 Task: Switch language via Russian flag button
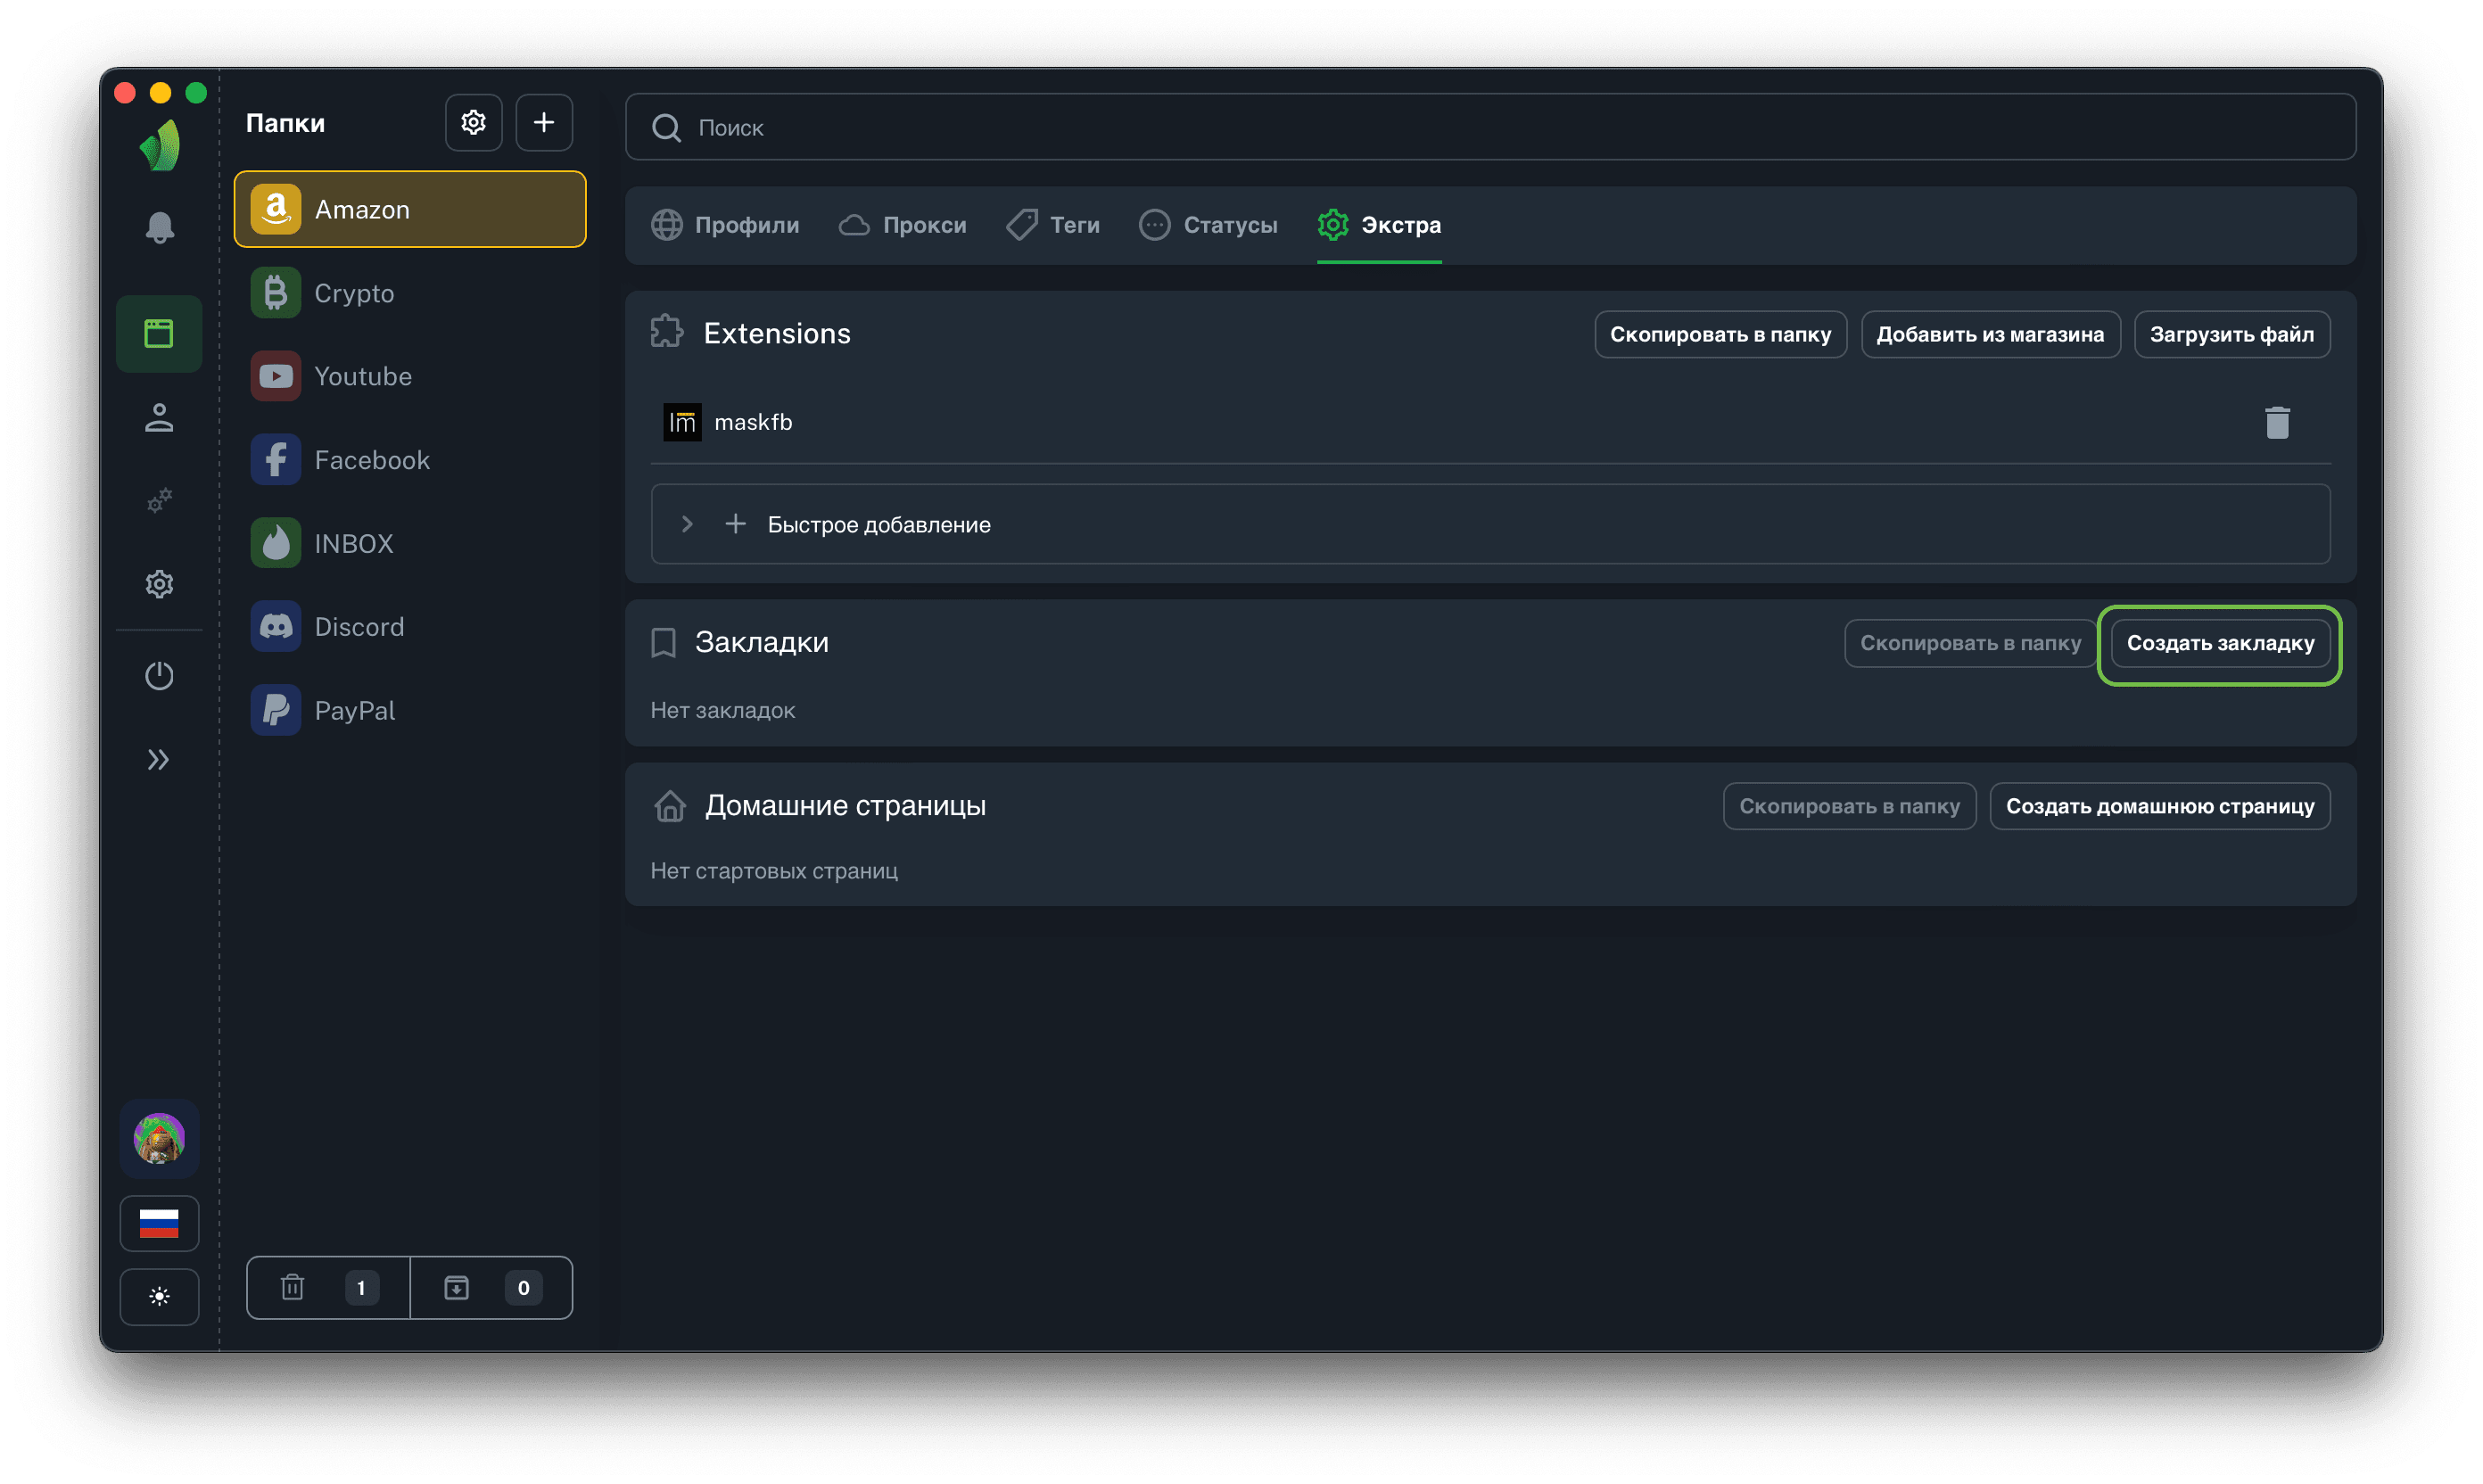(x=159, y=1223)
